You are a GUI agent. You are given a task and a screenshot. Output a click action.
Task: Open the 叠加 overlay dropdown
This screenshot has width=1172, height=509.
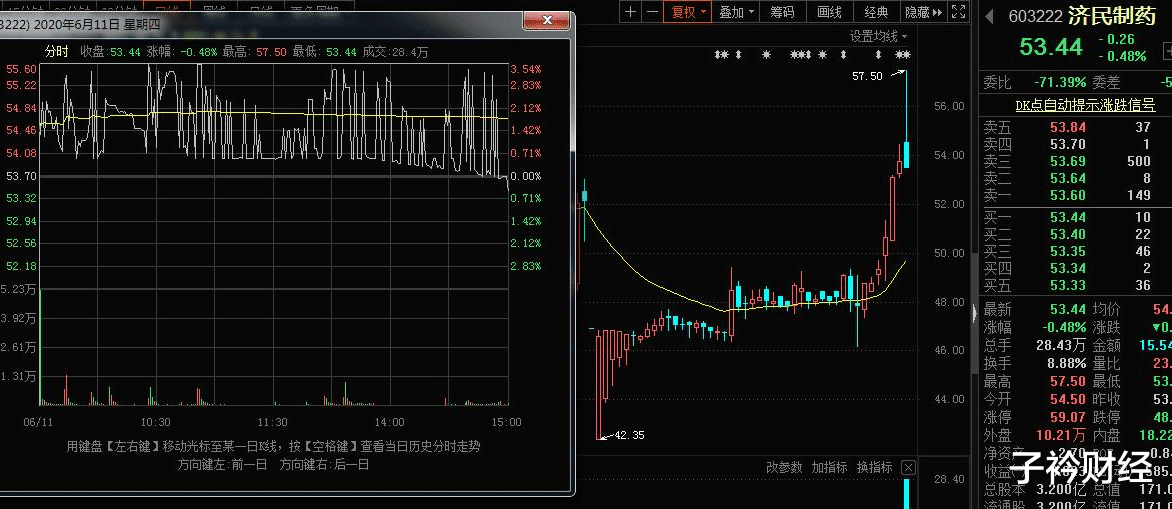tap(736, 11)
